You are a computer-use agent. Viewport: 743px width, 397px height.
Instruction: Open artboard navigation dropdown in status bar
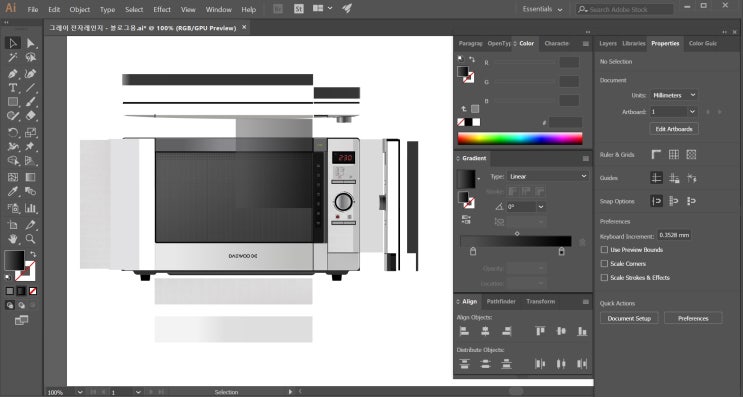138,392
